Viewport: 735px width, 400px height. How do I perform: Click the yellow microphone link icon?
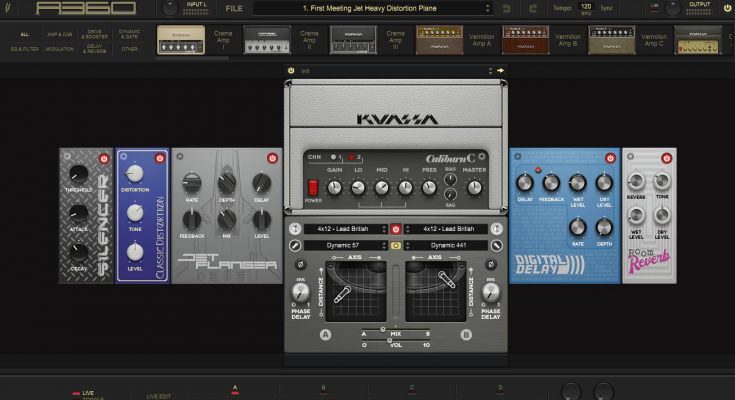pyautogui.click(x=396, y=245)
